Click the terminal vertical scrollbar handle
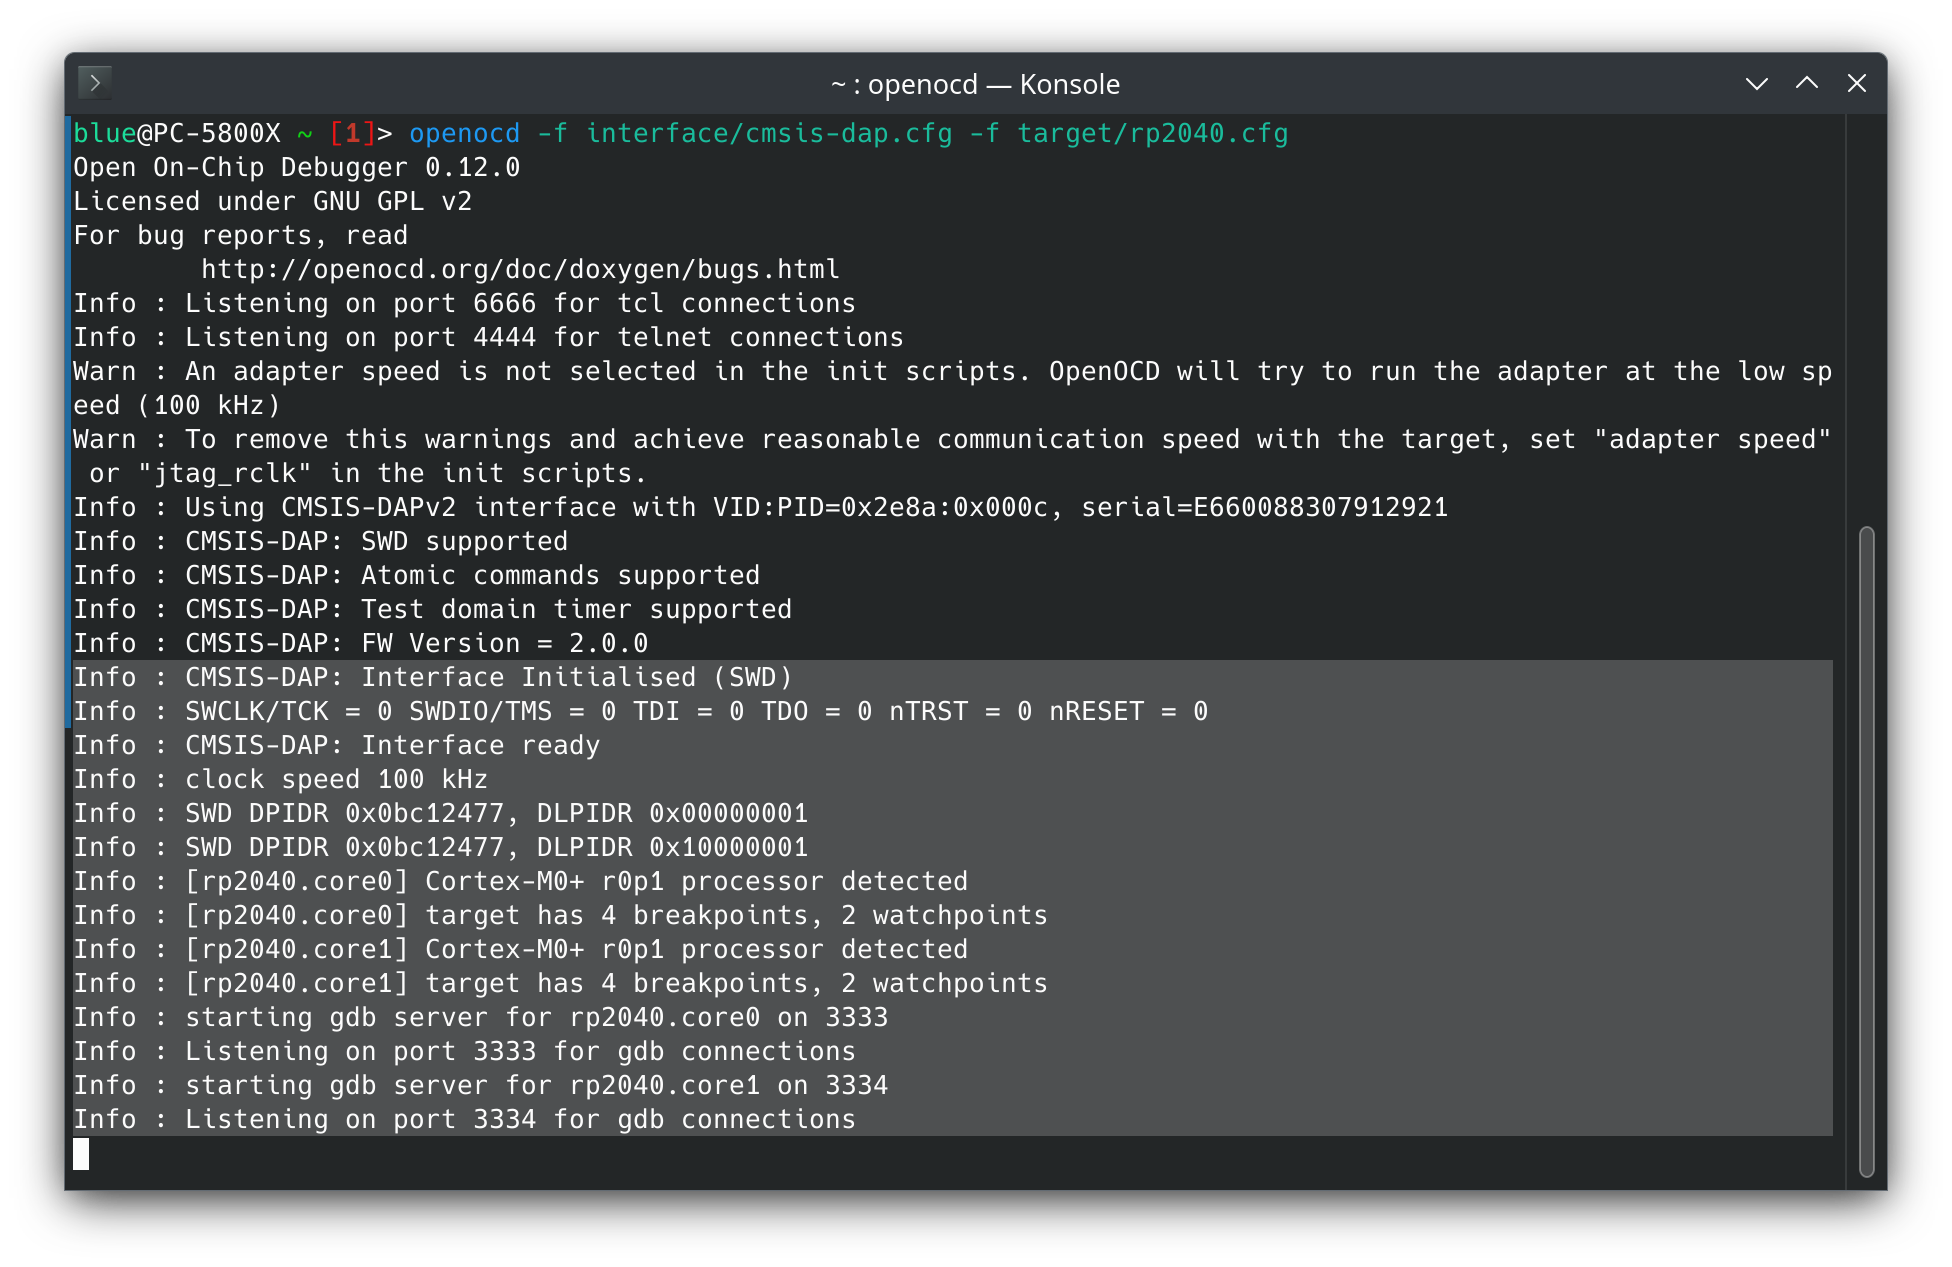1952x1267 pixels. 1866,850
